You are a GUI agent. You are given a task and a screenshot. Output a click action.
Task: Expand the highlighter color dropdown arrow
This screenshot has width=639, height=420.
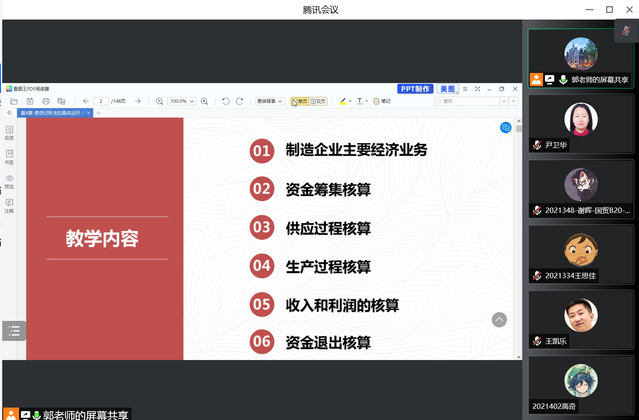(x=350, y=101)
